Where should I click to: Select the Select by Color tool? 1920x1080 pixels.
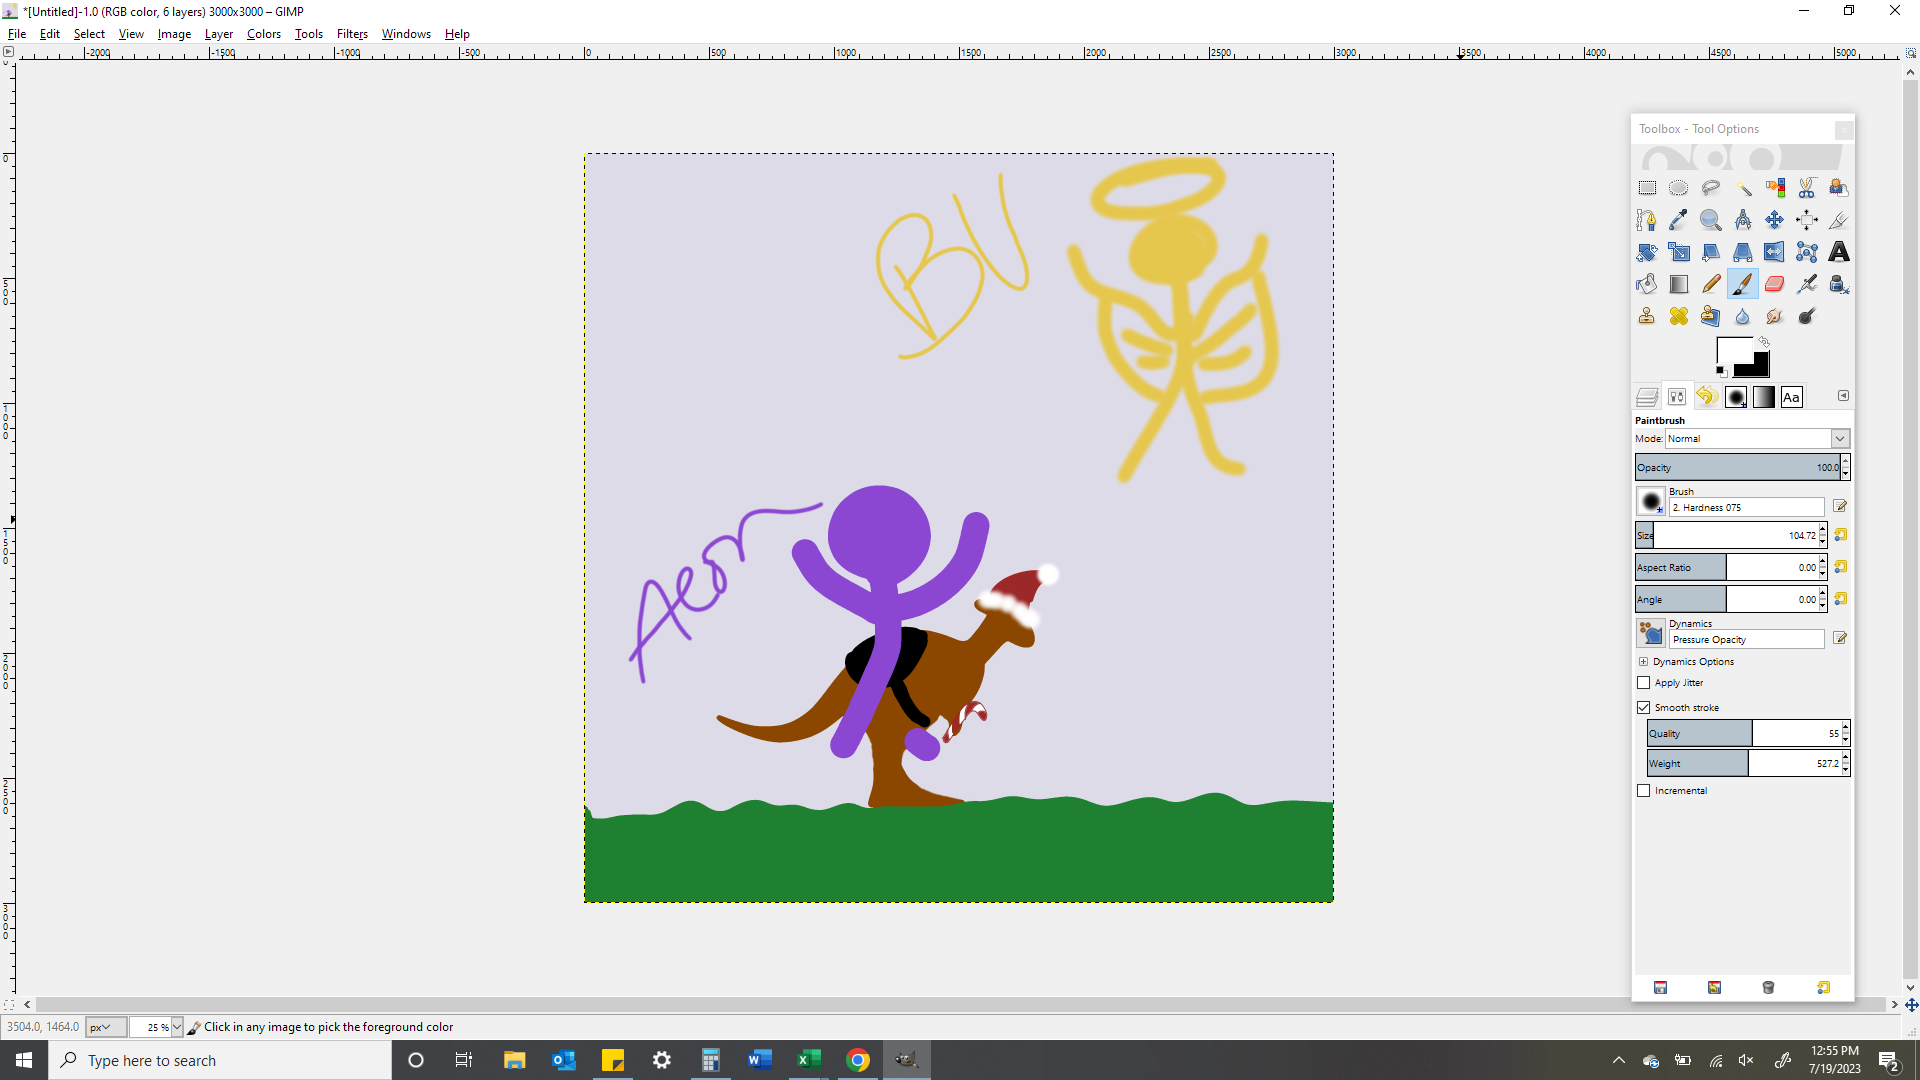point(1775,188)
